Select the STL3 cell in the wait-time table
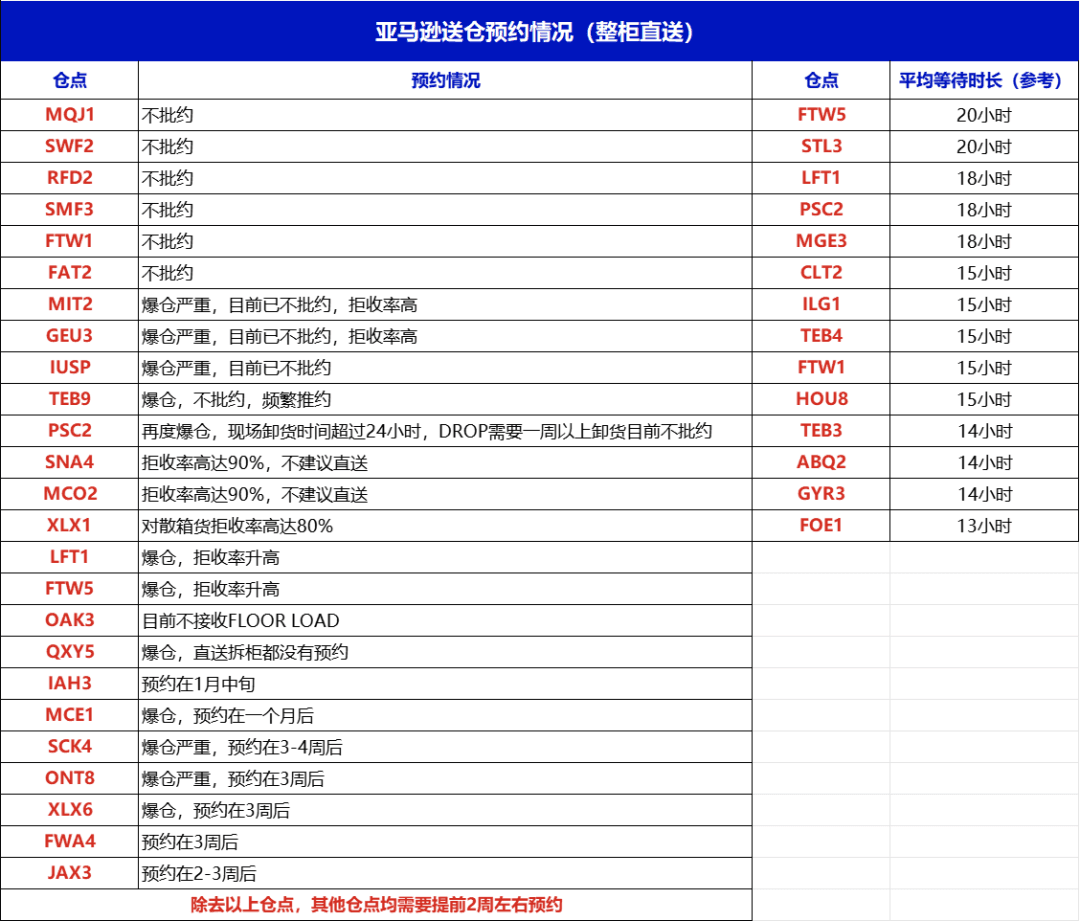 click(x=821, y=146)
